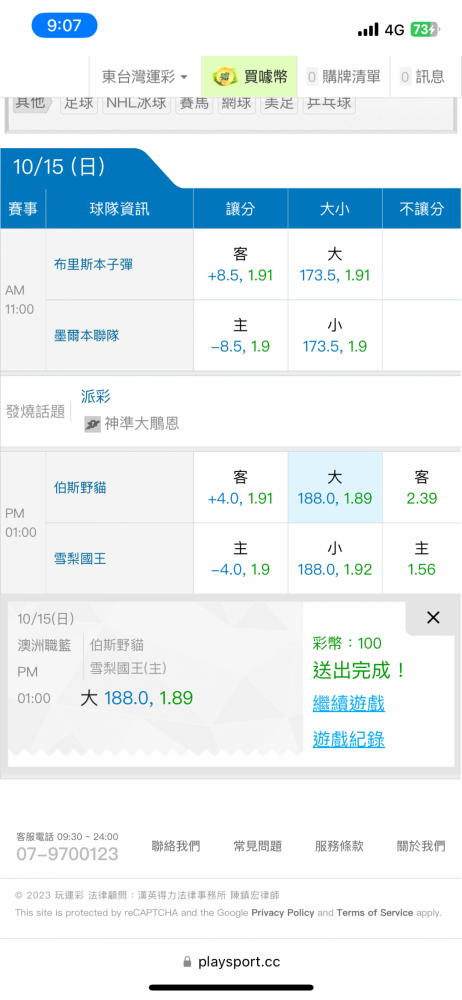Select the 網球 sport tab
This screenshot has width=462, height=1000.
pos(237,103)
